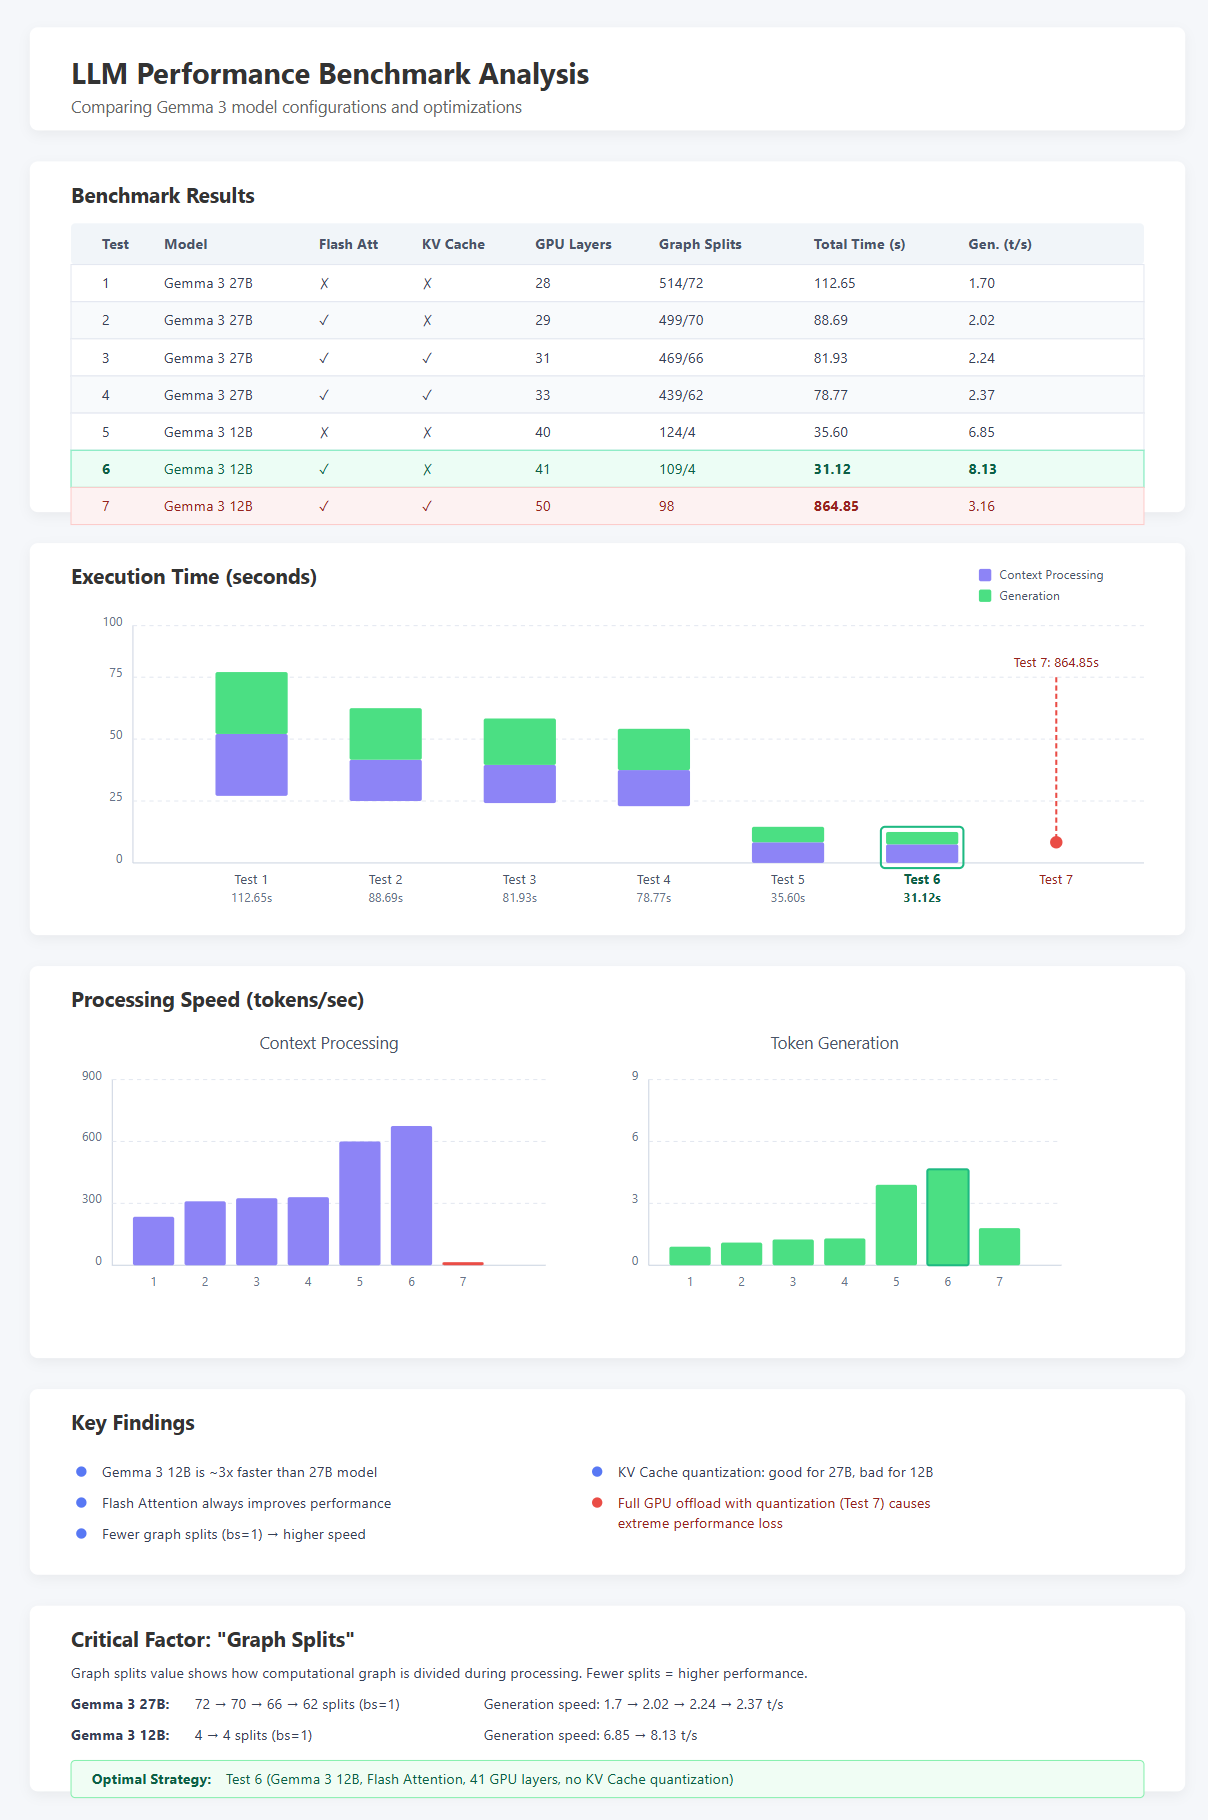1208x1820 pixels.
Task: Click the KV Cache checkmark in row 3
Action: (x=427, y=358)
